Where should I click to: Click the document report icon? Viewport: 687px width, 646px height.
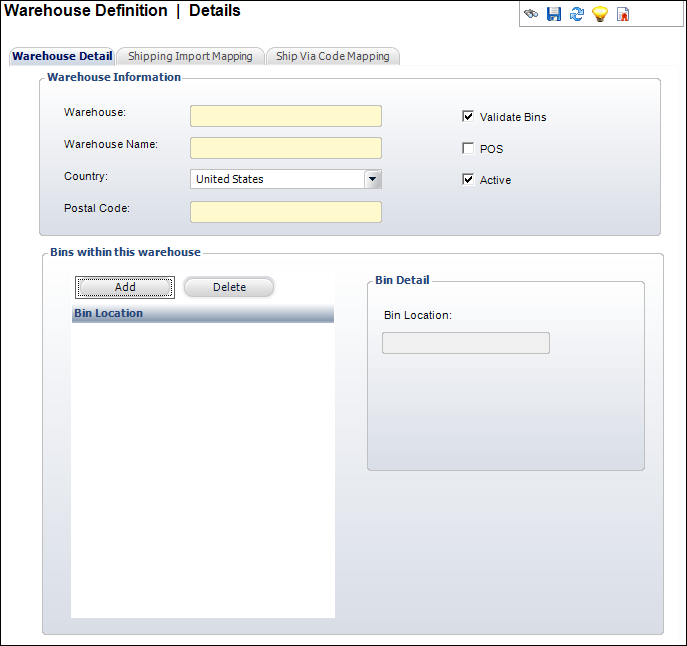(623, 15)
